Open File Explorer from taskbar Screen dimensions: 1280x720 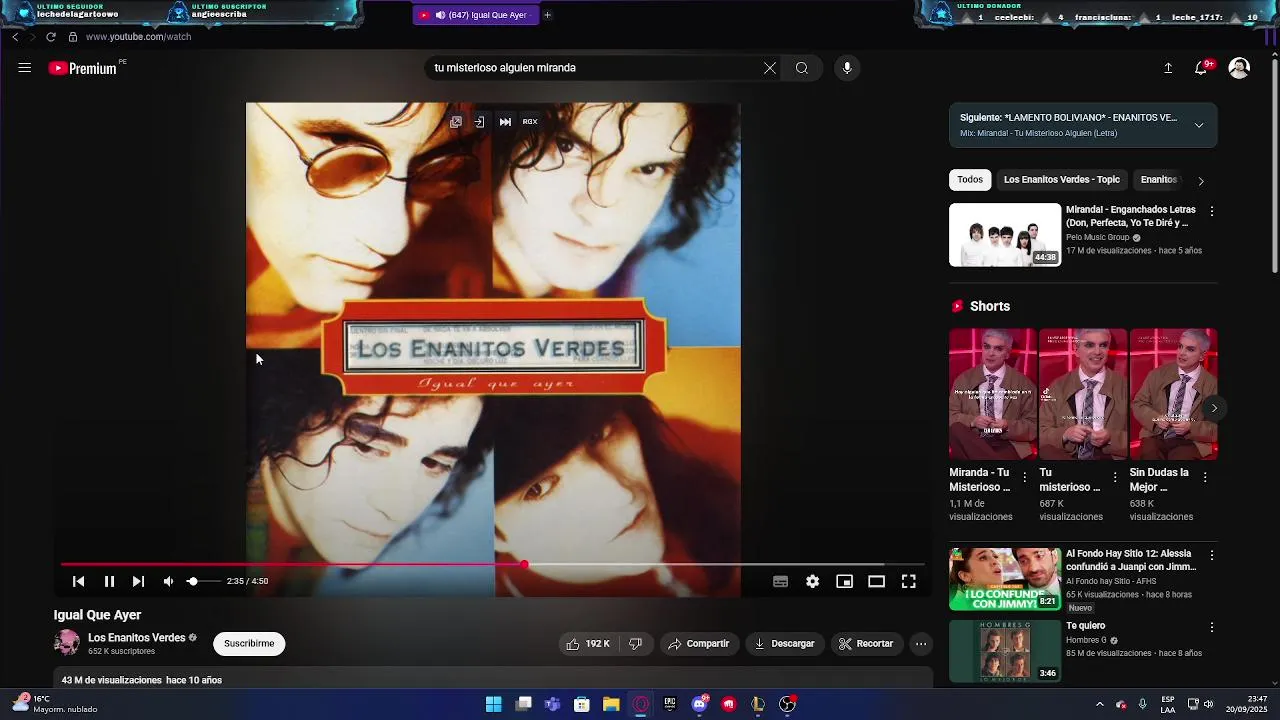pos(611,704)
